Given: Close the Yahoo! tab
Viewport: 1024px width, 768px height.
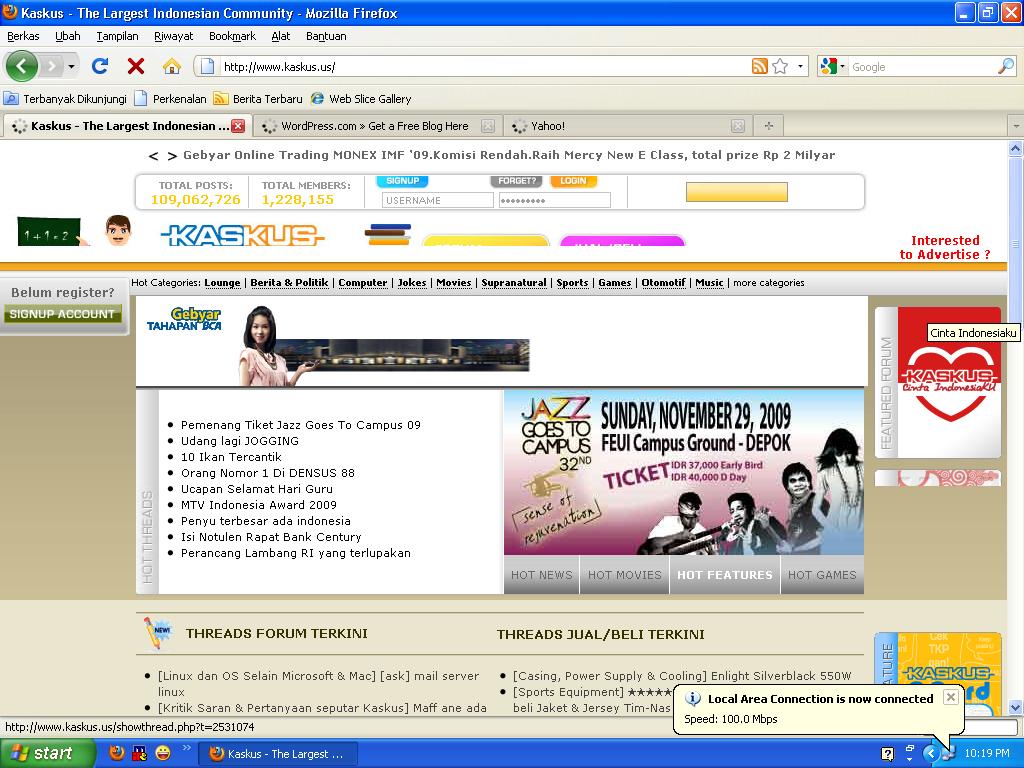Looking at the screenshot, I should 737,126.
